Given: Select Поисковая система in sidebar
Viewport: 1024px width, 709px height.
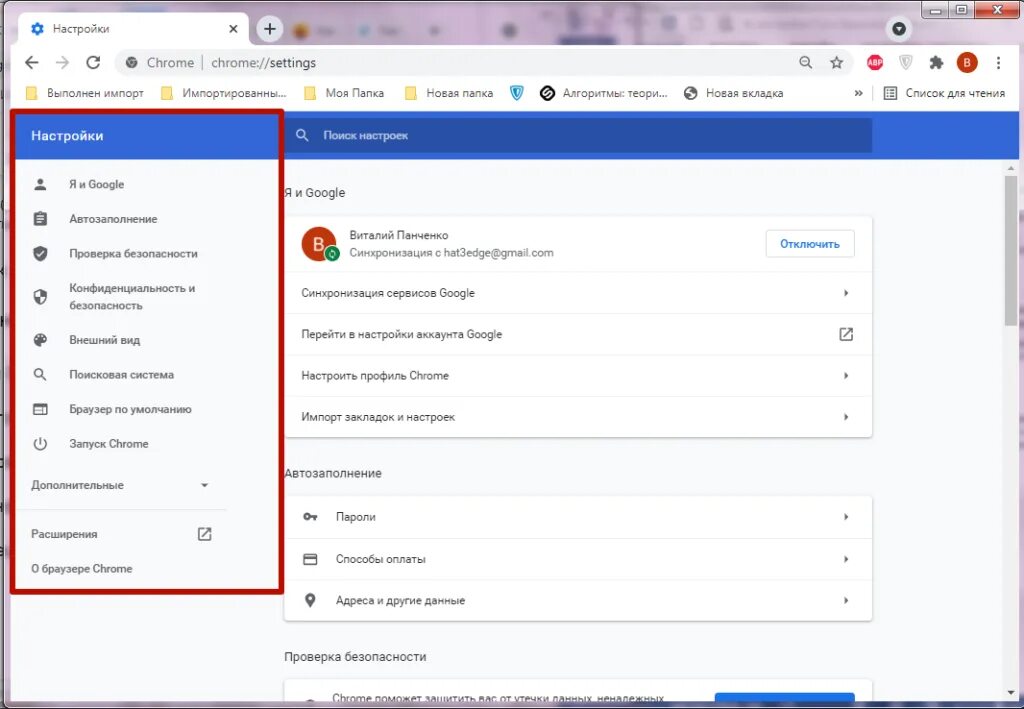Looking at the screenshot, I should pyautogui.click(x=121, y=374).
